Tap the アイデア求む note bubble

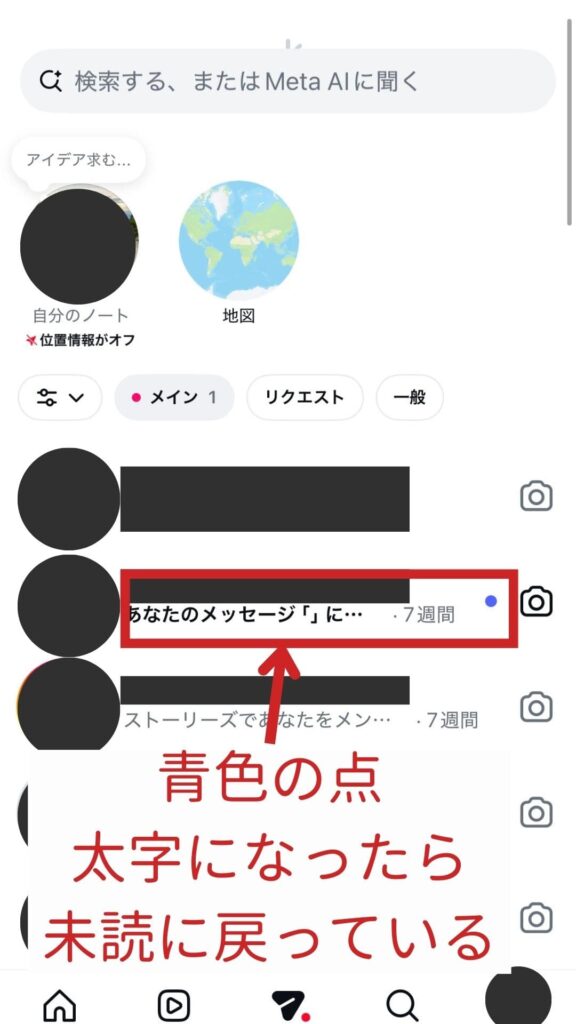click(78, 160)
